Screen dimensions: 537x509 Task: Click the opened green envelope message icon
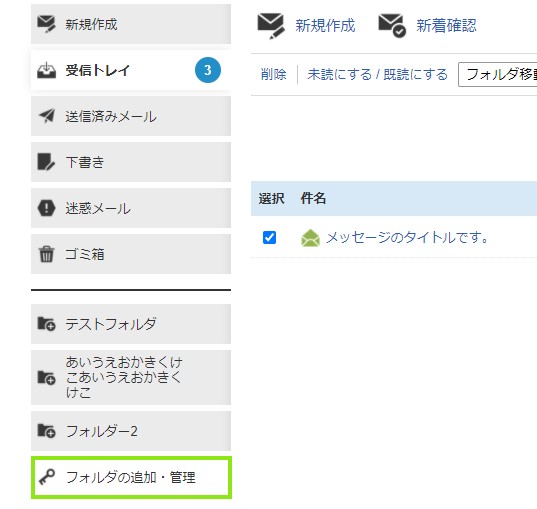310,238
